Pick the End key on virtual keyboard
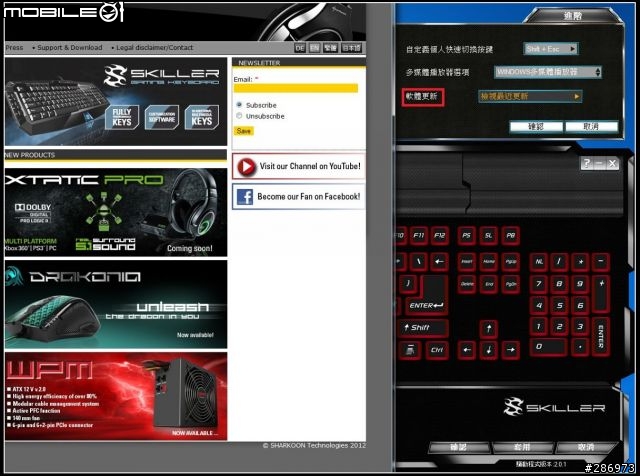The width and height of the screenshot is (640, 476). coord(489,284)
